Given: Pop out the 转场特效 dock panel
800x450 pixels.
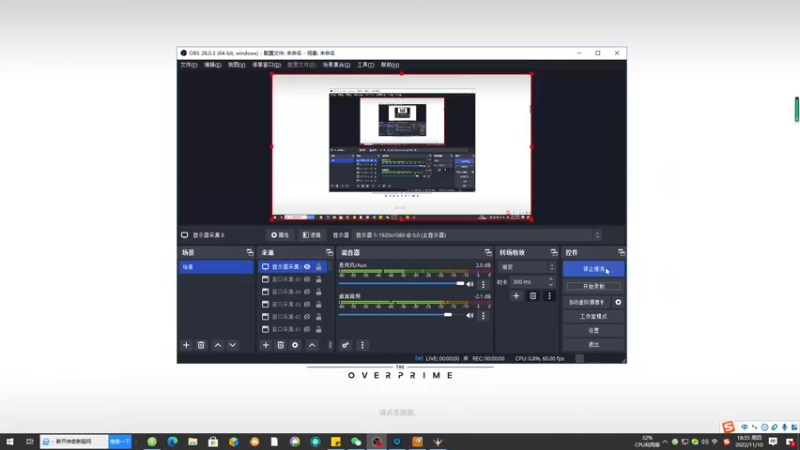Looking at the screenshot, I should [x=554, y=253].
